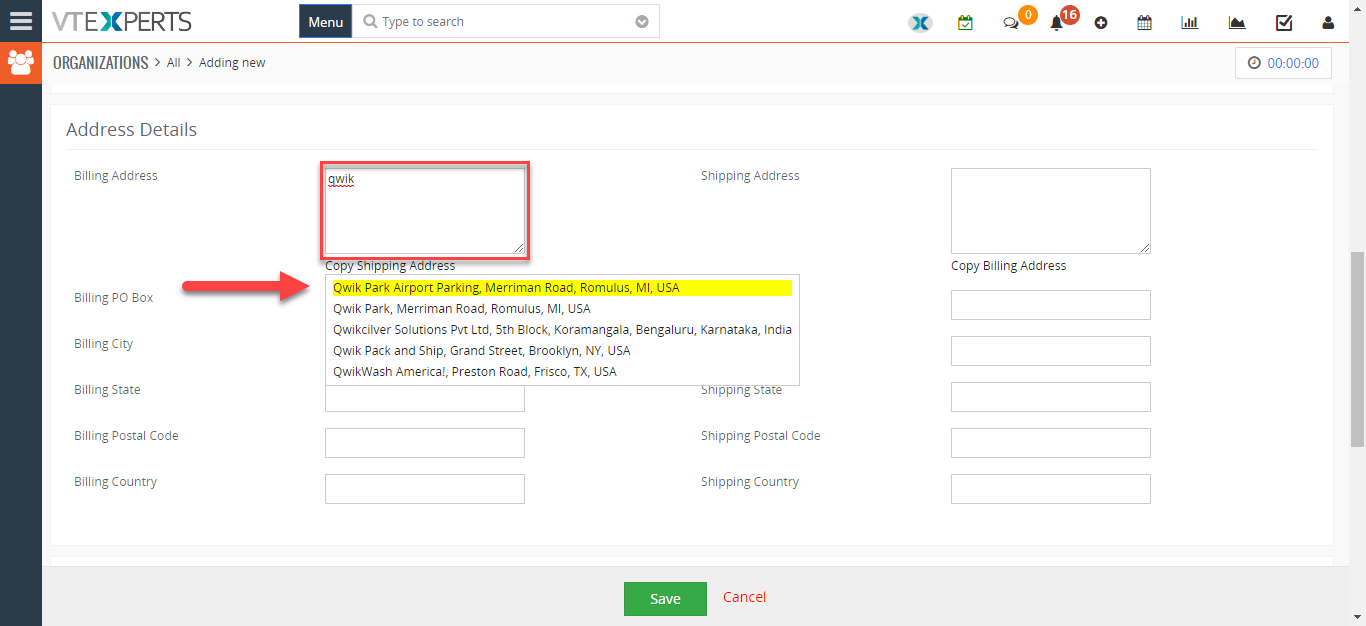Select Qwikcilver Solutions Pvt Ltd suggestion
The height and width of the screenshot is (626, 1366).
(562, 330)
